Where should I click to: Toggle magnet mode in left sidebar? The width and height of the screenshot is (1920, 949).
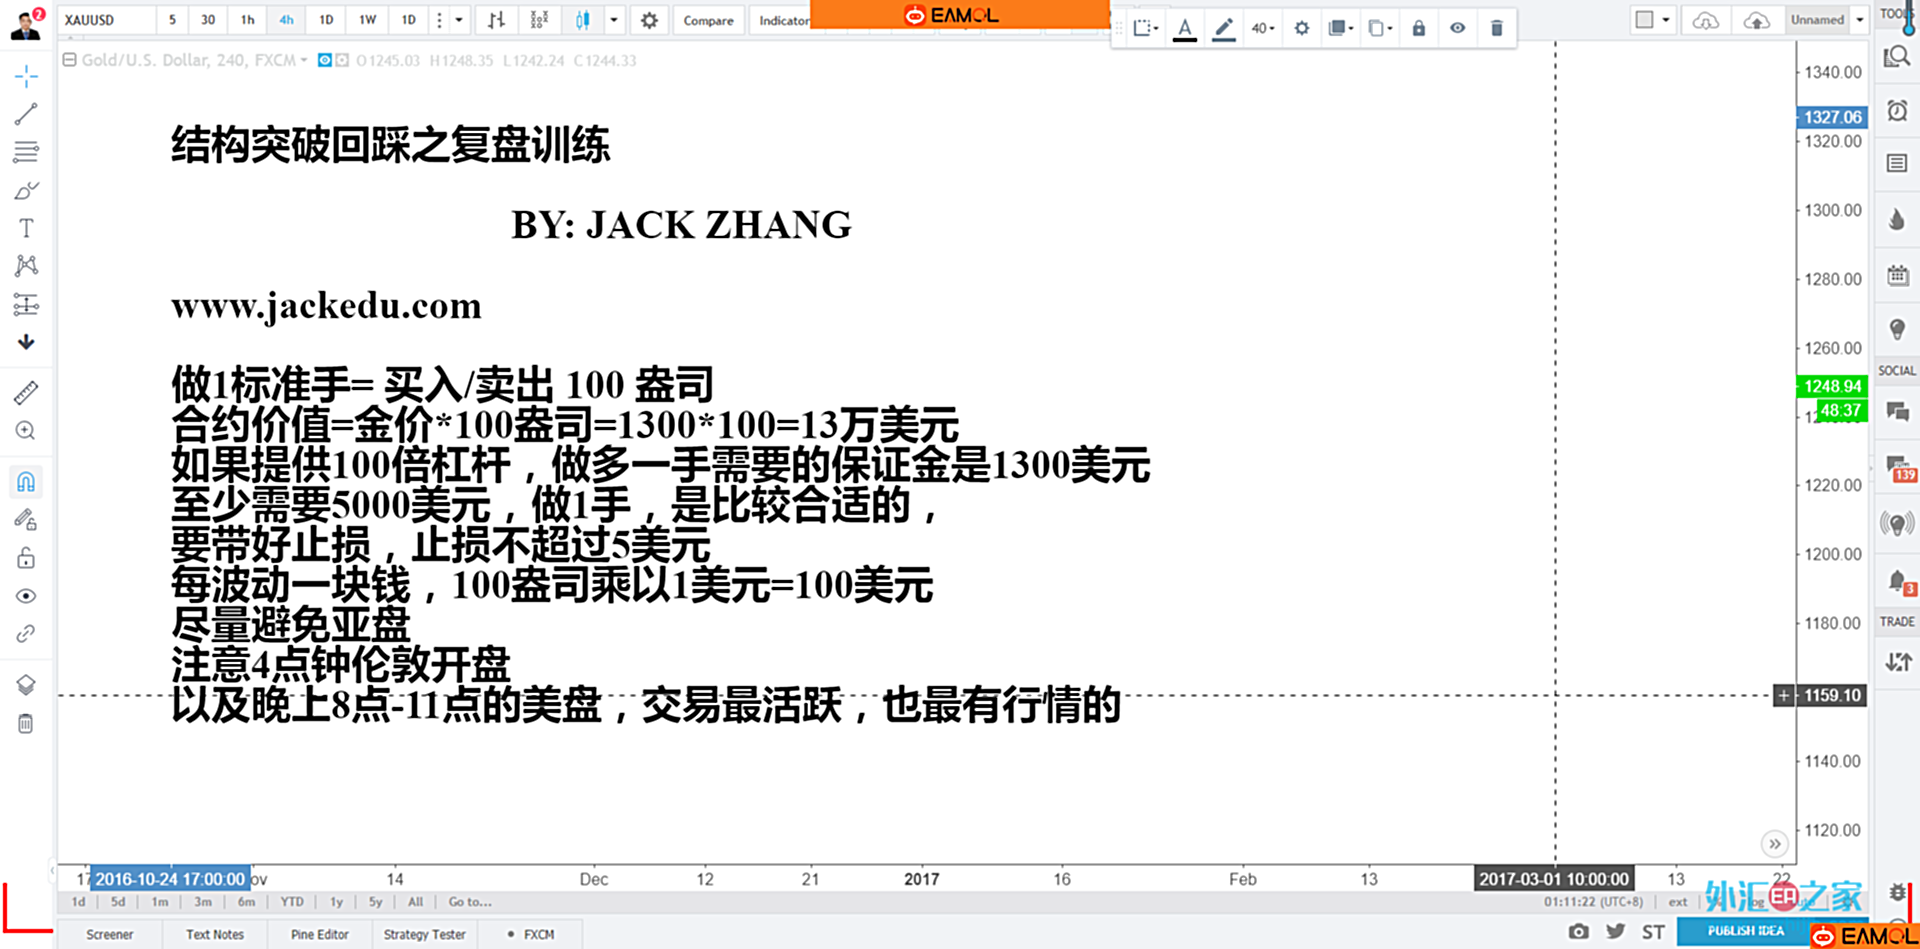click(x=26, y=482)
